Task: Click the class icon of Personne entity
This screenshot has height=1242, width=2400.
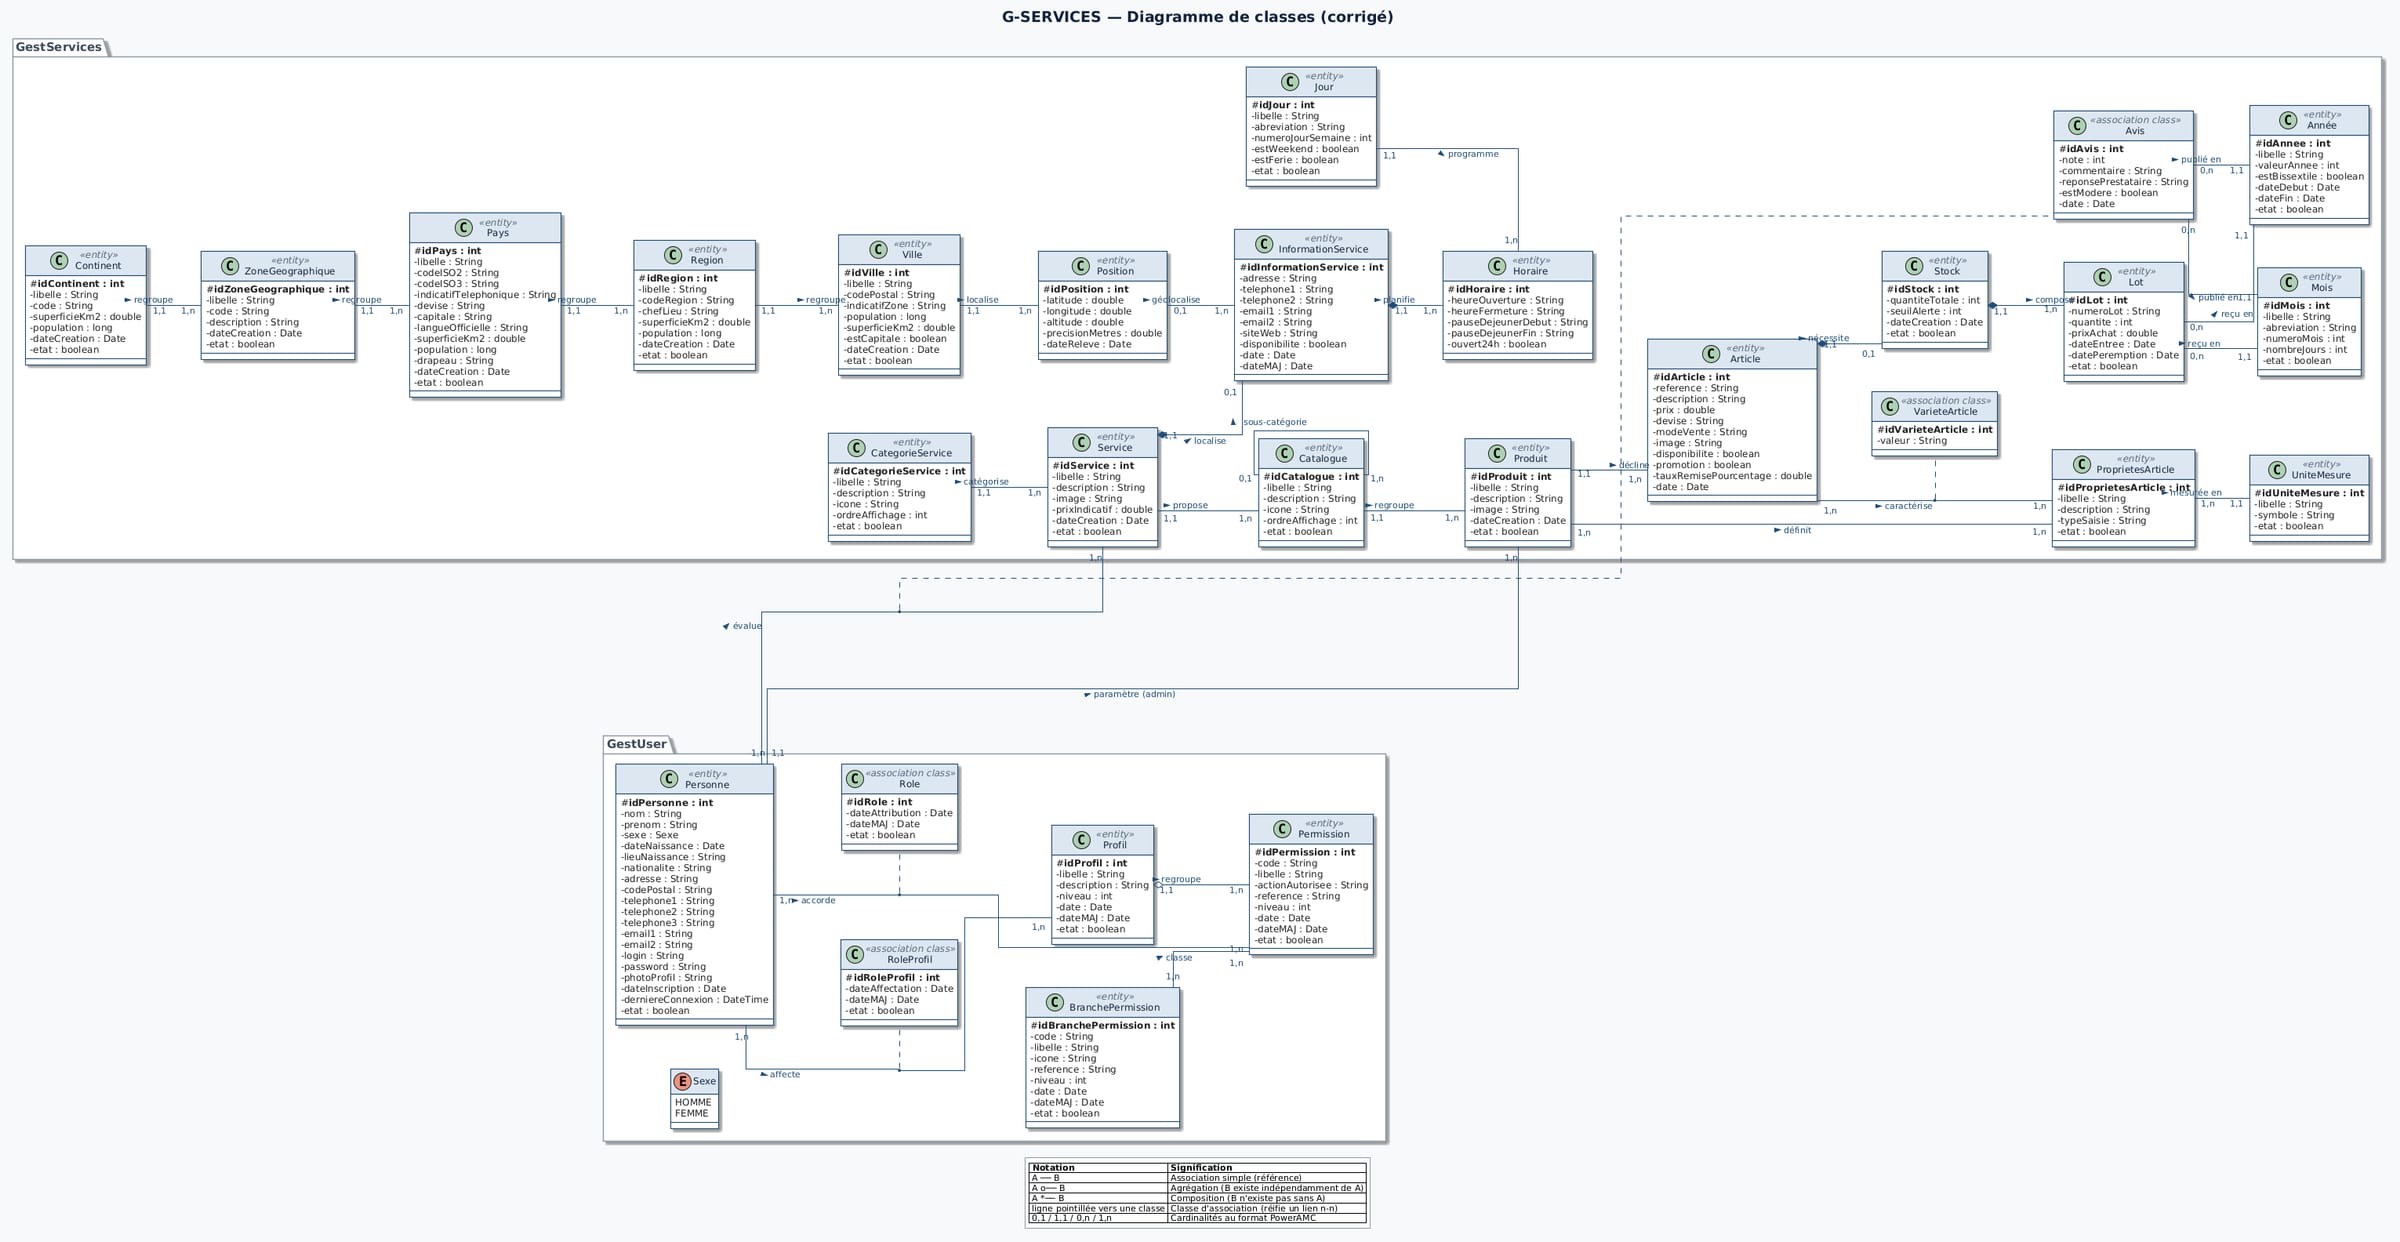Action: tap(669, 780)
